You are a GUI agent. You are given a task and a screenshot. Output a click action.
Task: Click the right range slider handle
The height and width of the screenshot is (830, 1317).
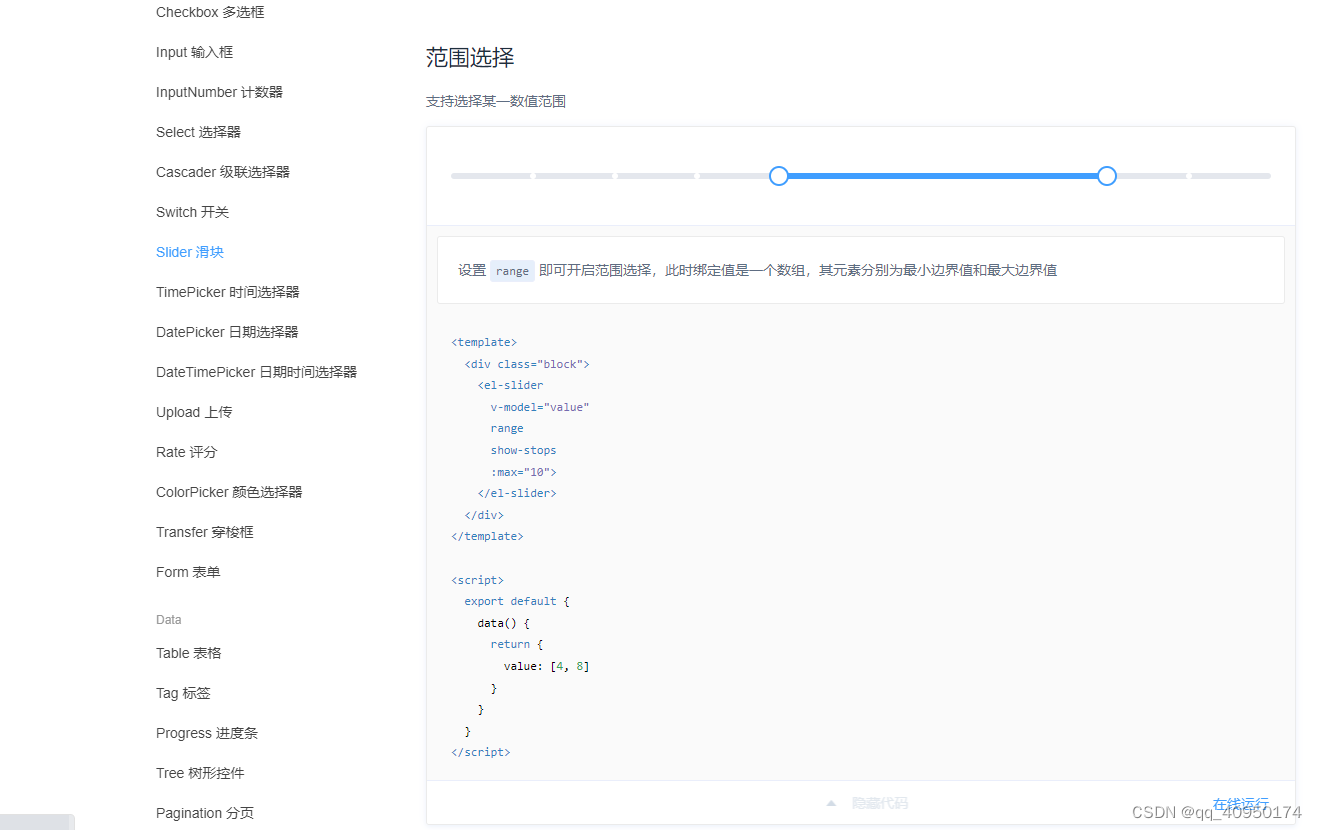click(1107, 176)
